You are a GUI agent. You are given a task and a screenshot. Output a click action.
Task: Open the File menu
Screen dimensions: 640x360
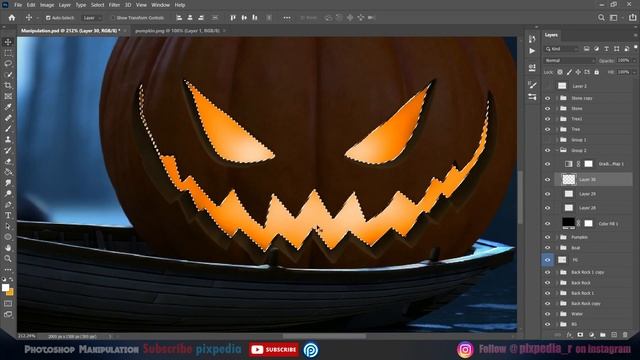tap(18, 5)
